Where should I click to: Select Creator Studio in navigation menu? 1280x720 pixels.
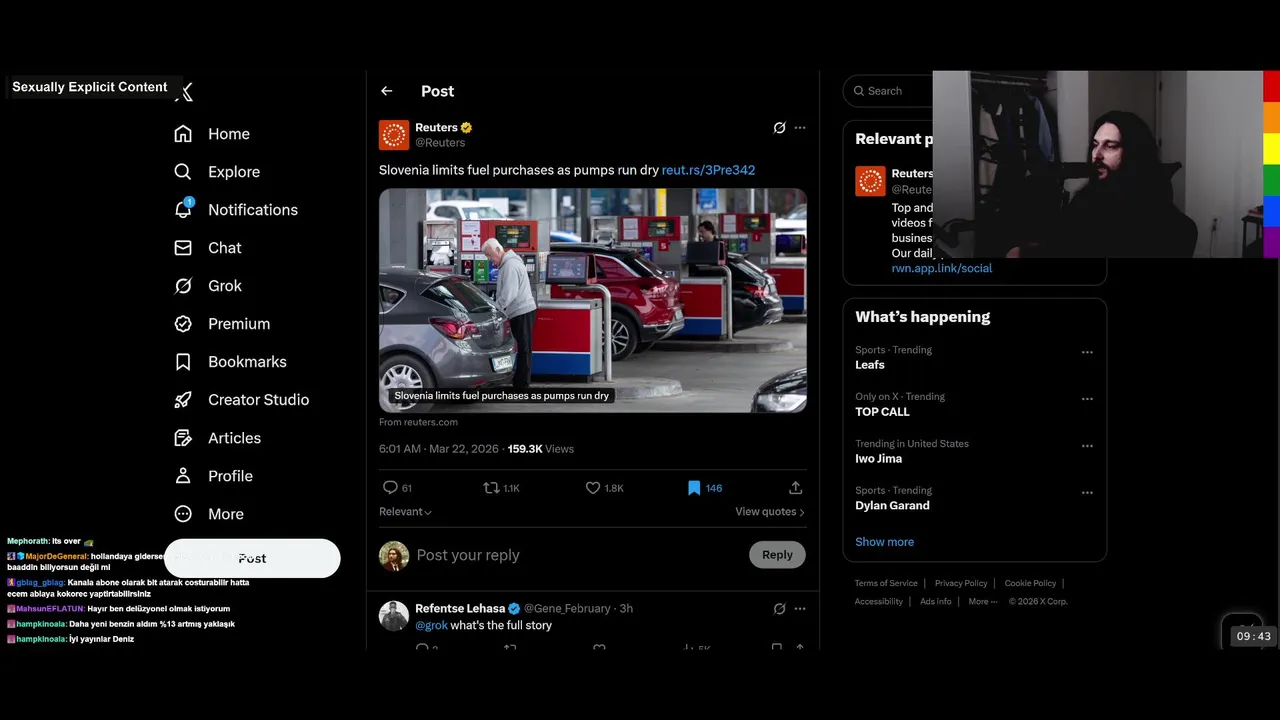pyautogui.click(x=258, y=400)
